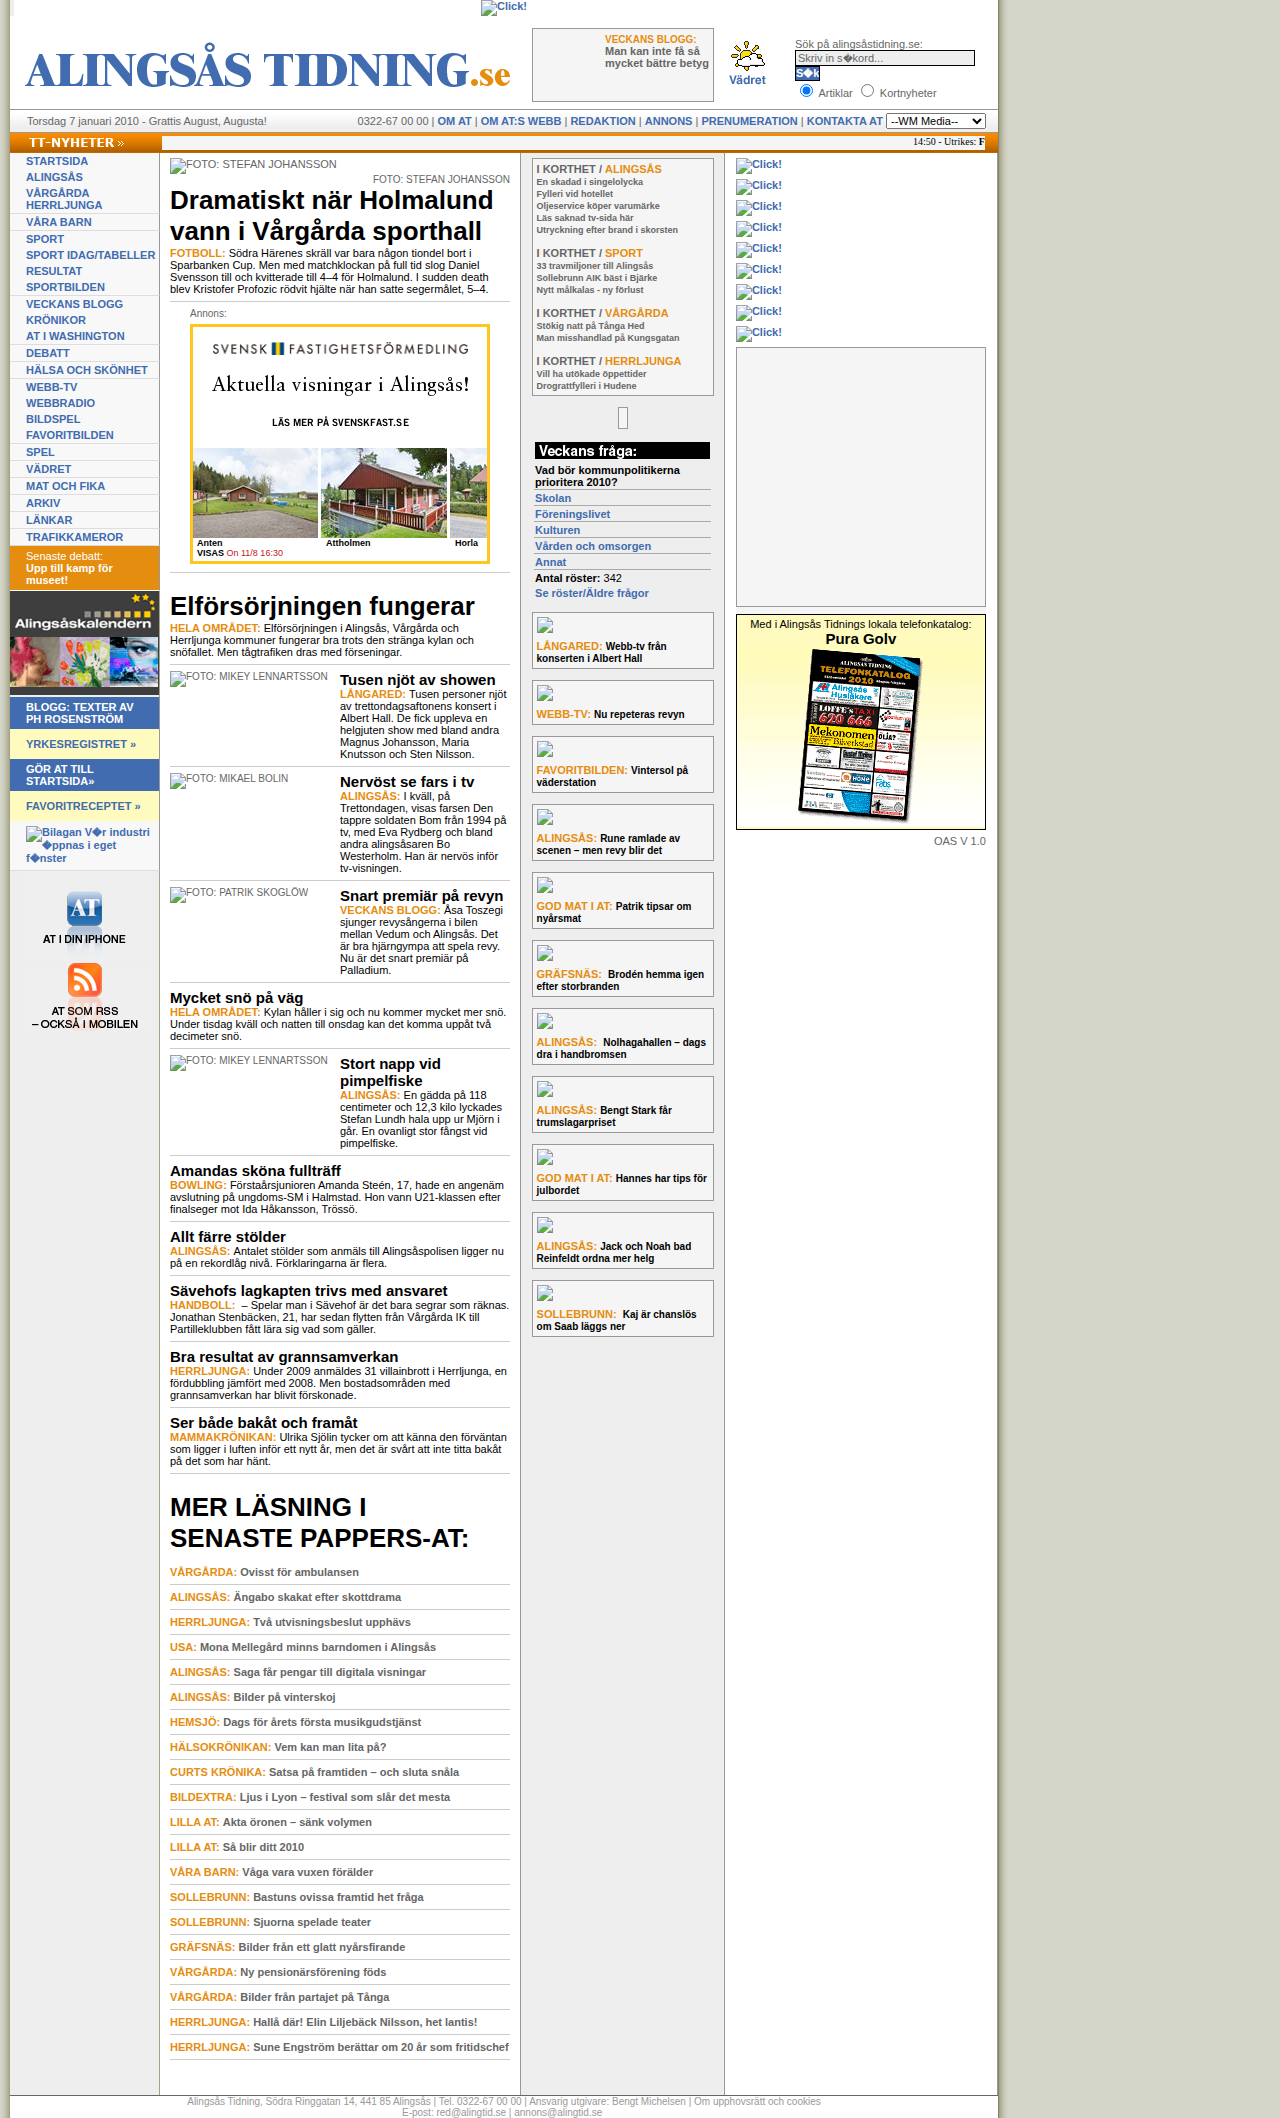Click the blue search submit button
The width and height of the screenshot is (1280, 2118).
807,73
